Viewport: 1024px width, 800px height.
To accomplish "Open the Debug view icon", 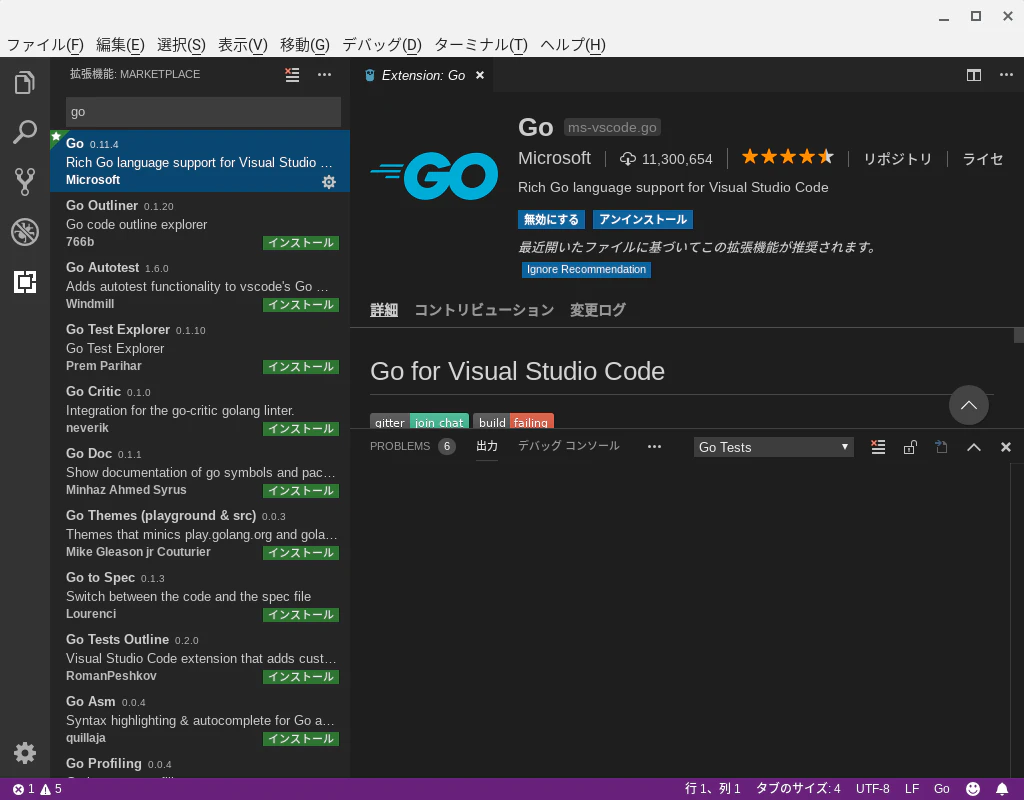I will pyautogui.click(x=25, y=232).
